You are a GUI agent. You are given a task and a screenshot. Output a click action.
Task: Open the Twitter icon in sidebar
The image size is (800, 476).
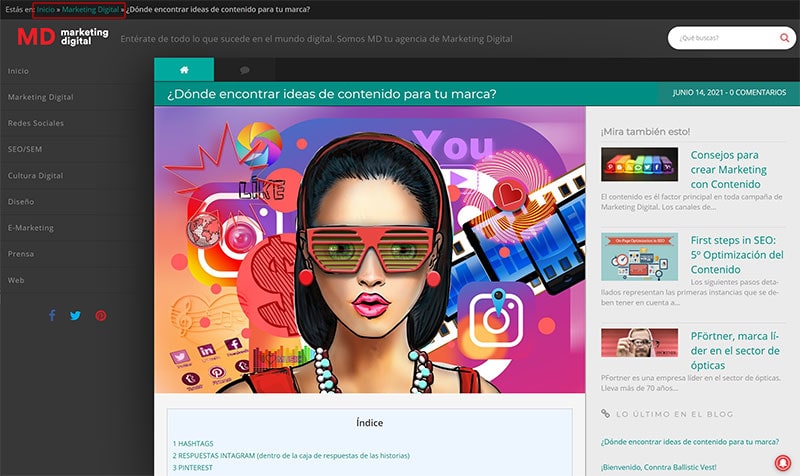(x=76, y=315)
